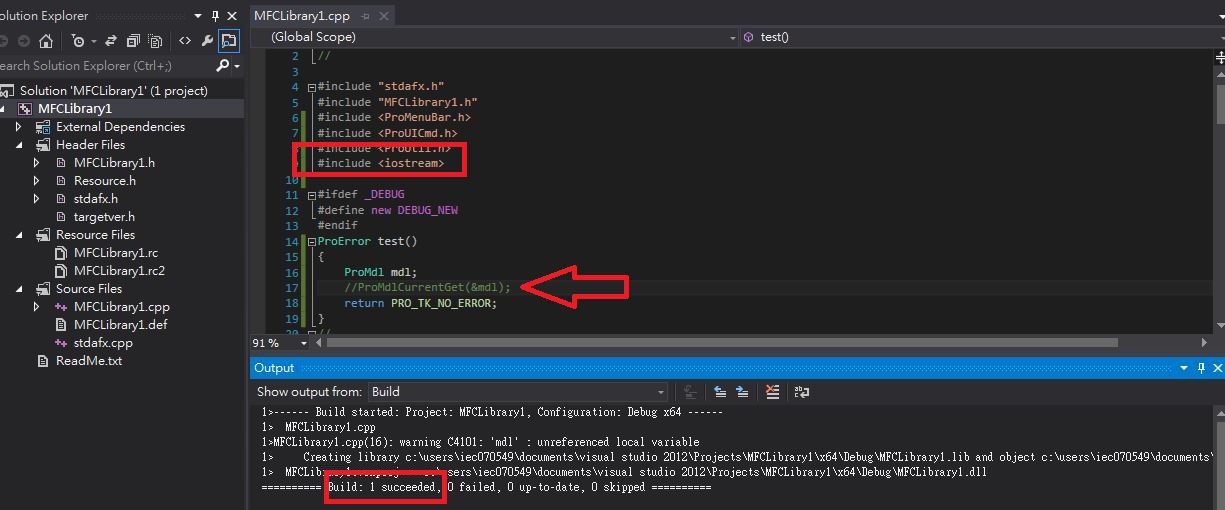This screenshot has height=510, width=1225.
Task: Expand the External Dependencies node
Action: click(x=18, y=127)
